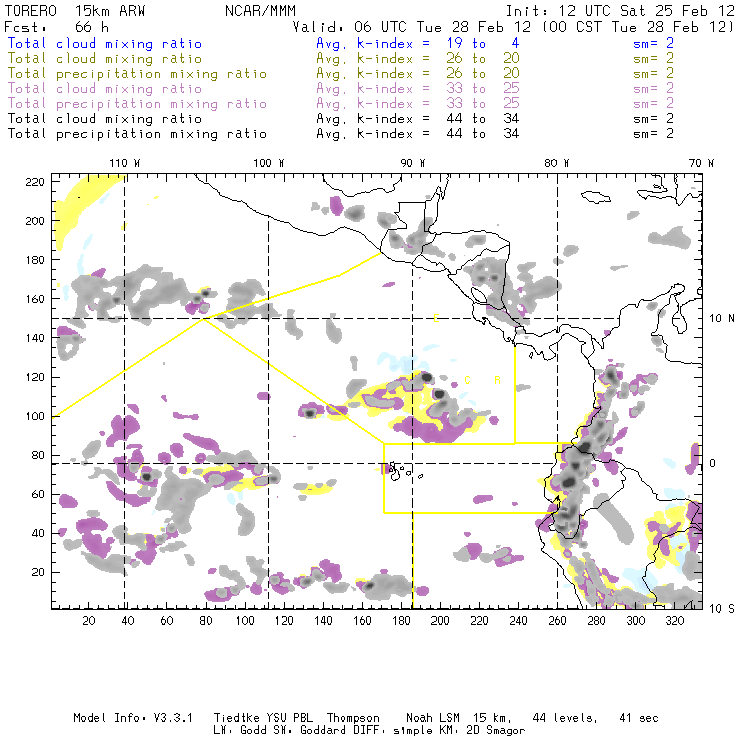The height and width of the screenshot is (740, 740).
Task: Select the black 'Total cloud mixing ratio' legend line
Action: [105, 118]
